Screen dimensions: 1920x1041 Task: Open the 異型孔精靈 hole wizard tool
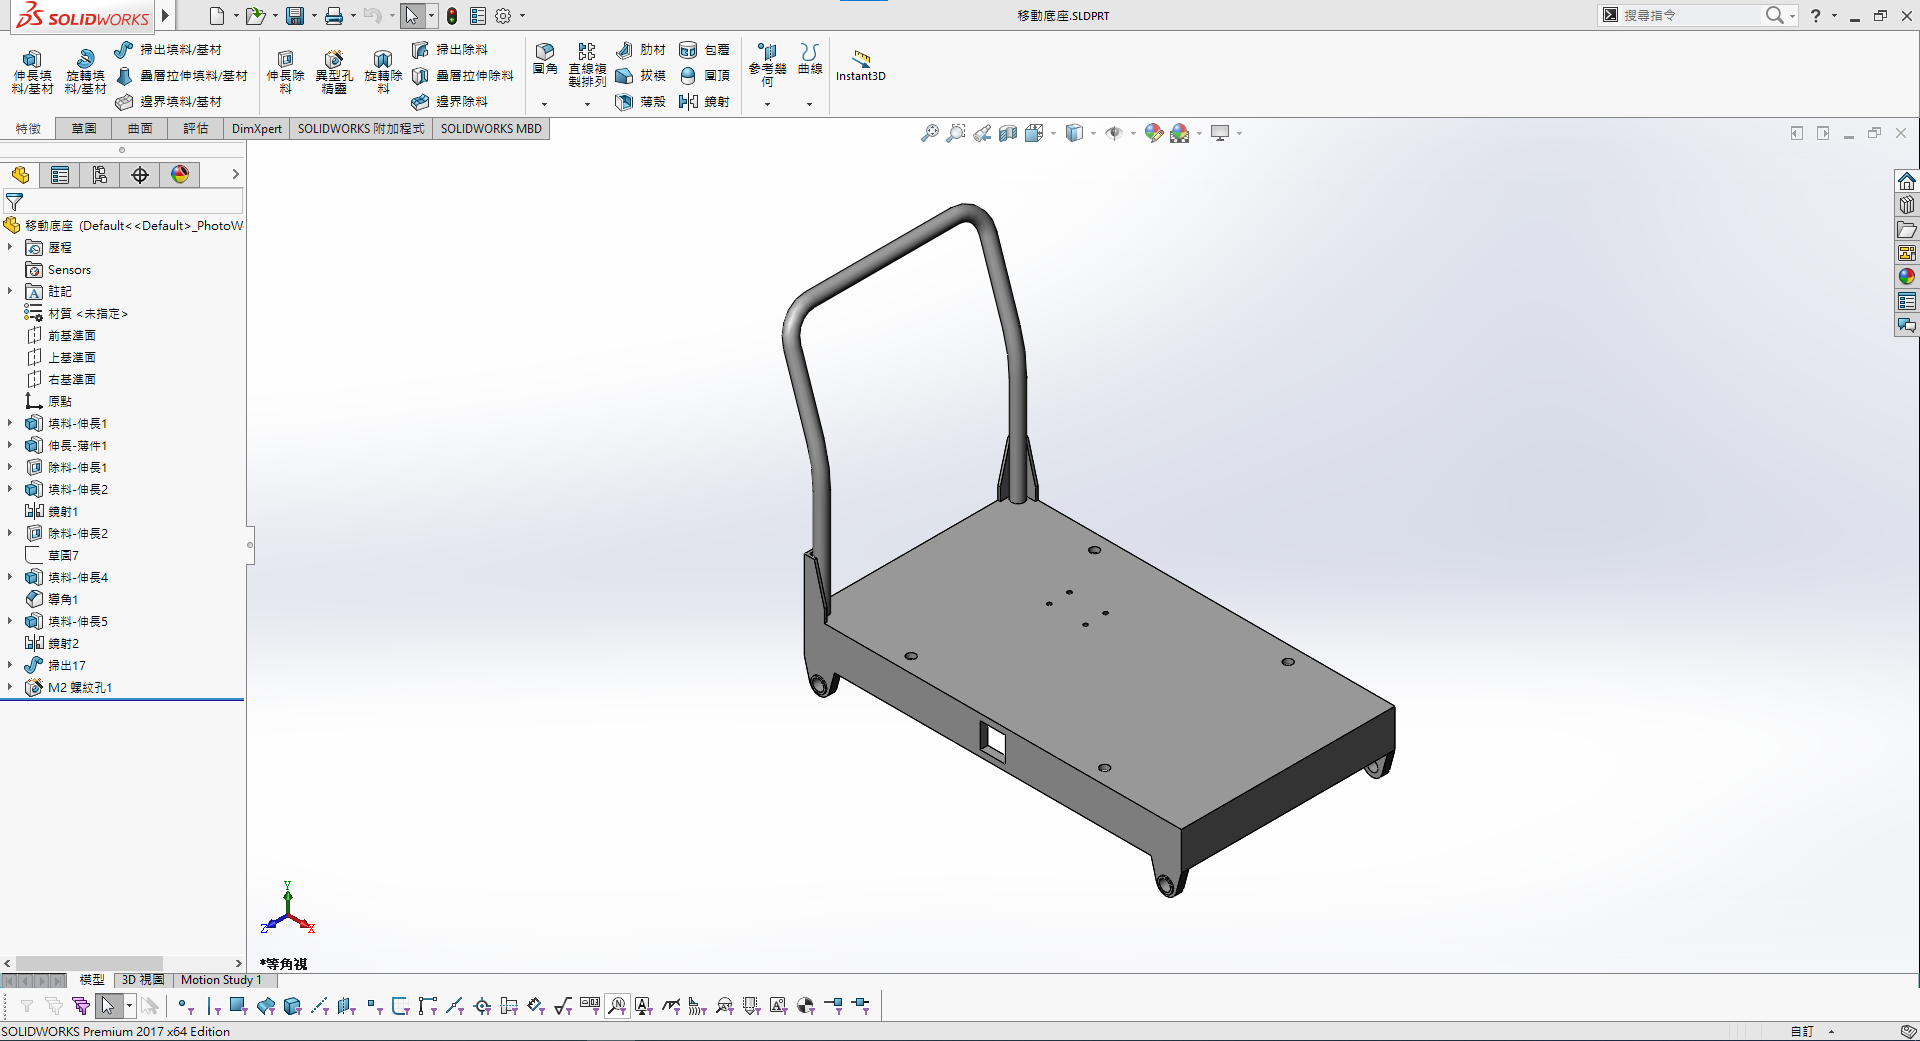pyautogui.click(x=334, y=71)
